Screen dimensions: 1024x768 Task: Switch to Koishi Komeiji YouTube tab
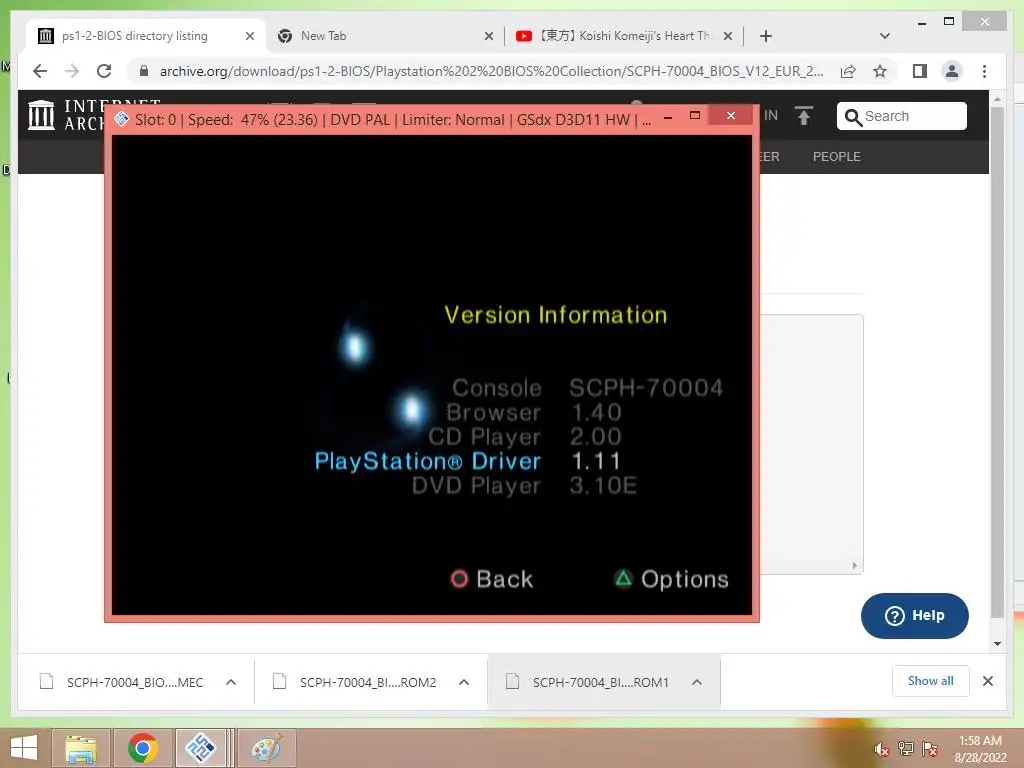tap(624, 36)
